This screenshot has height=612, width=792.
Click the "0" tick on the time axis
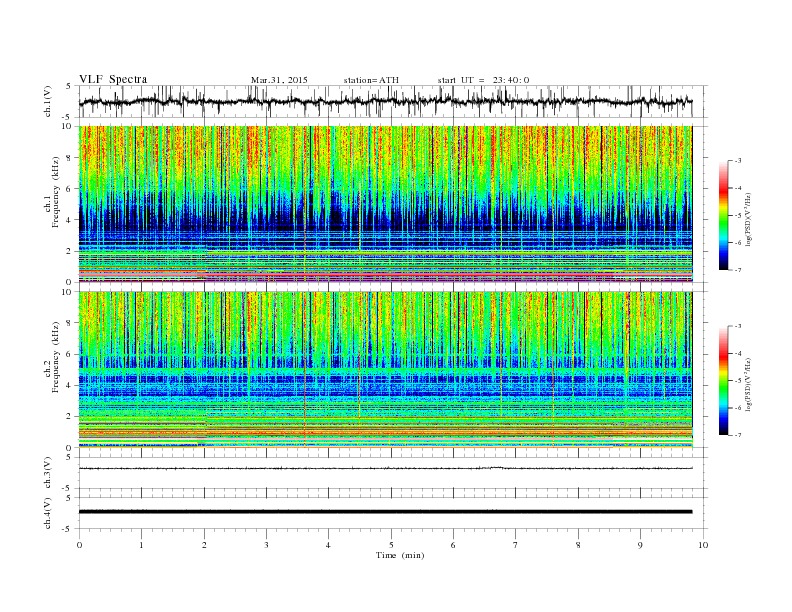pyautogui.click(x=79, y=545)
